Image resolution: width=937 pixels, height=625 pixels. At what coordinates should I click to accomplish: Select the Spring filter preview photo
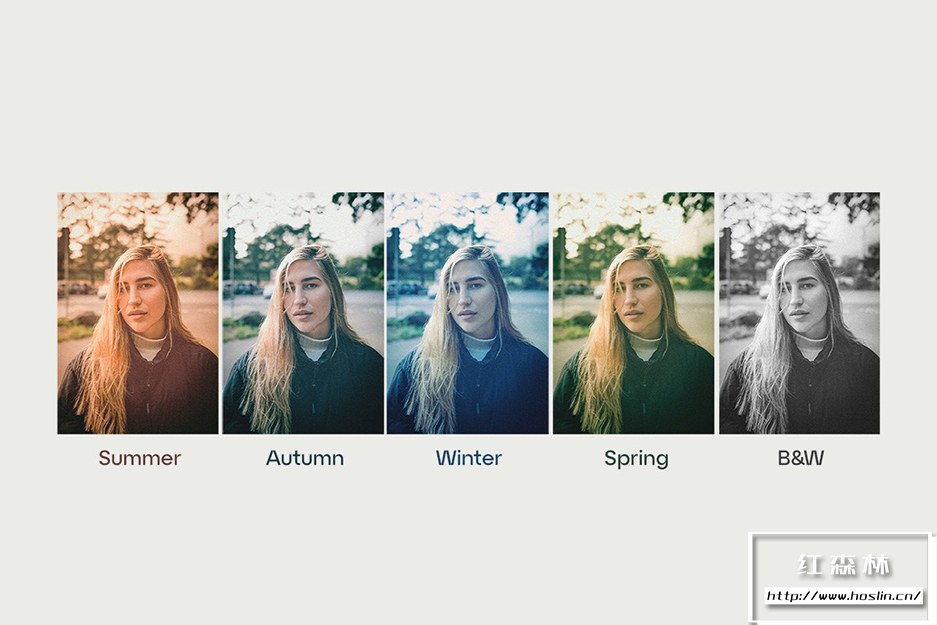pyautogui.click(x=633, y=312)
